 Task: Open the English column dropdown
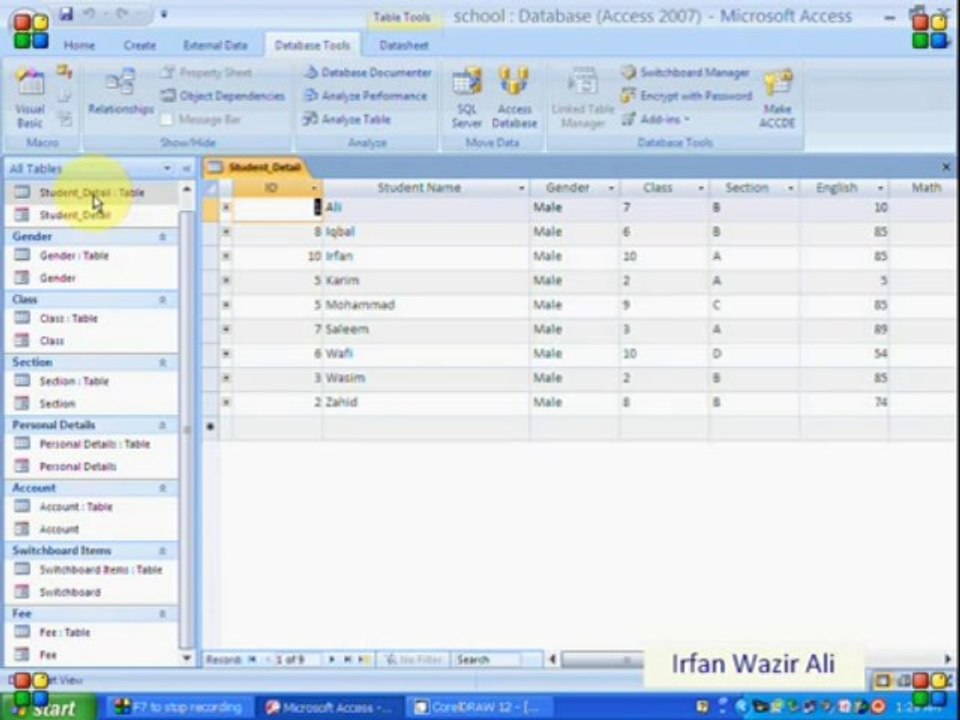point(880,188)
